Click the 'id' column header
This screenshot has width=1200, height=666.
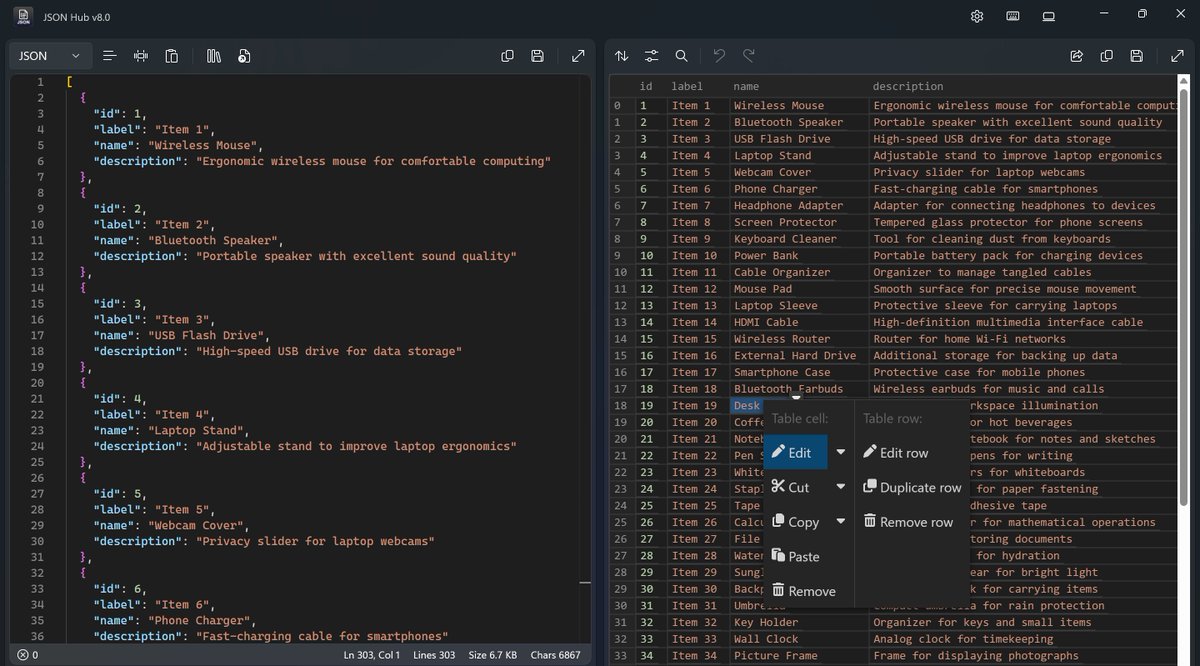(646, 87)
